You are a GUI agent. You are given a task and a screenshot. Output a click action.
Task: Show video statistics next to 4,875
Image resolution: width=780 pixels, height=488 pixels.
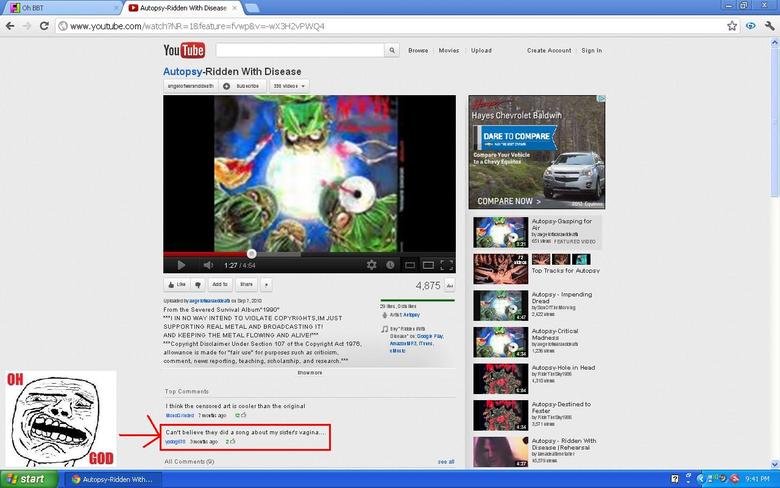point(450,286)
